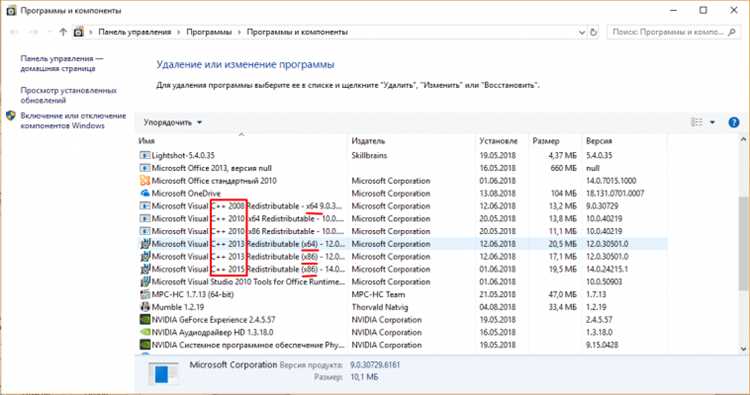
Task: Click the MPC-HC Team publisher cell
Action: click(x=378, y=295)
